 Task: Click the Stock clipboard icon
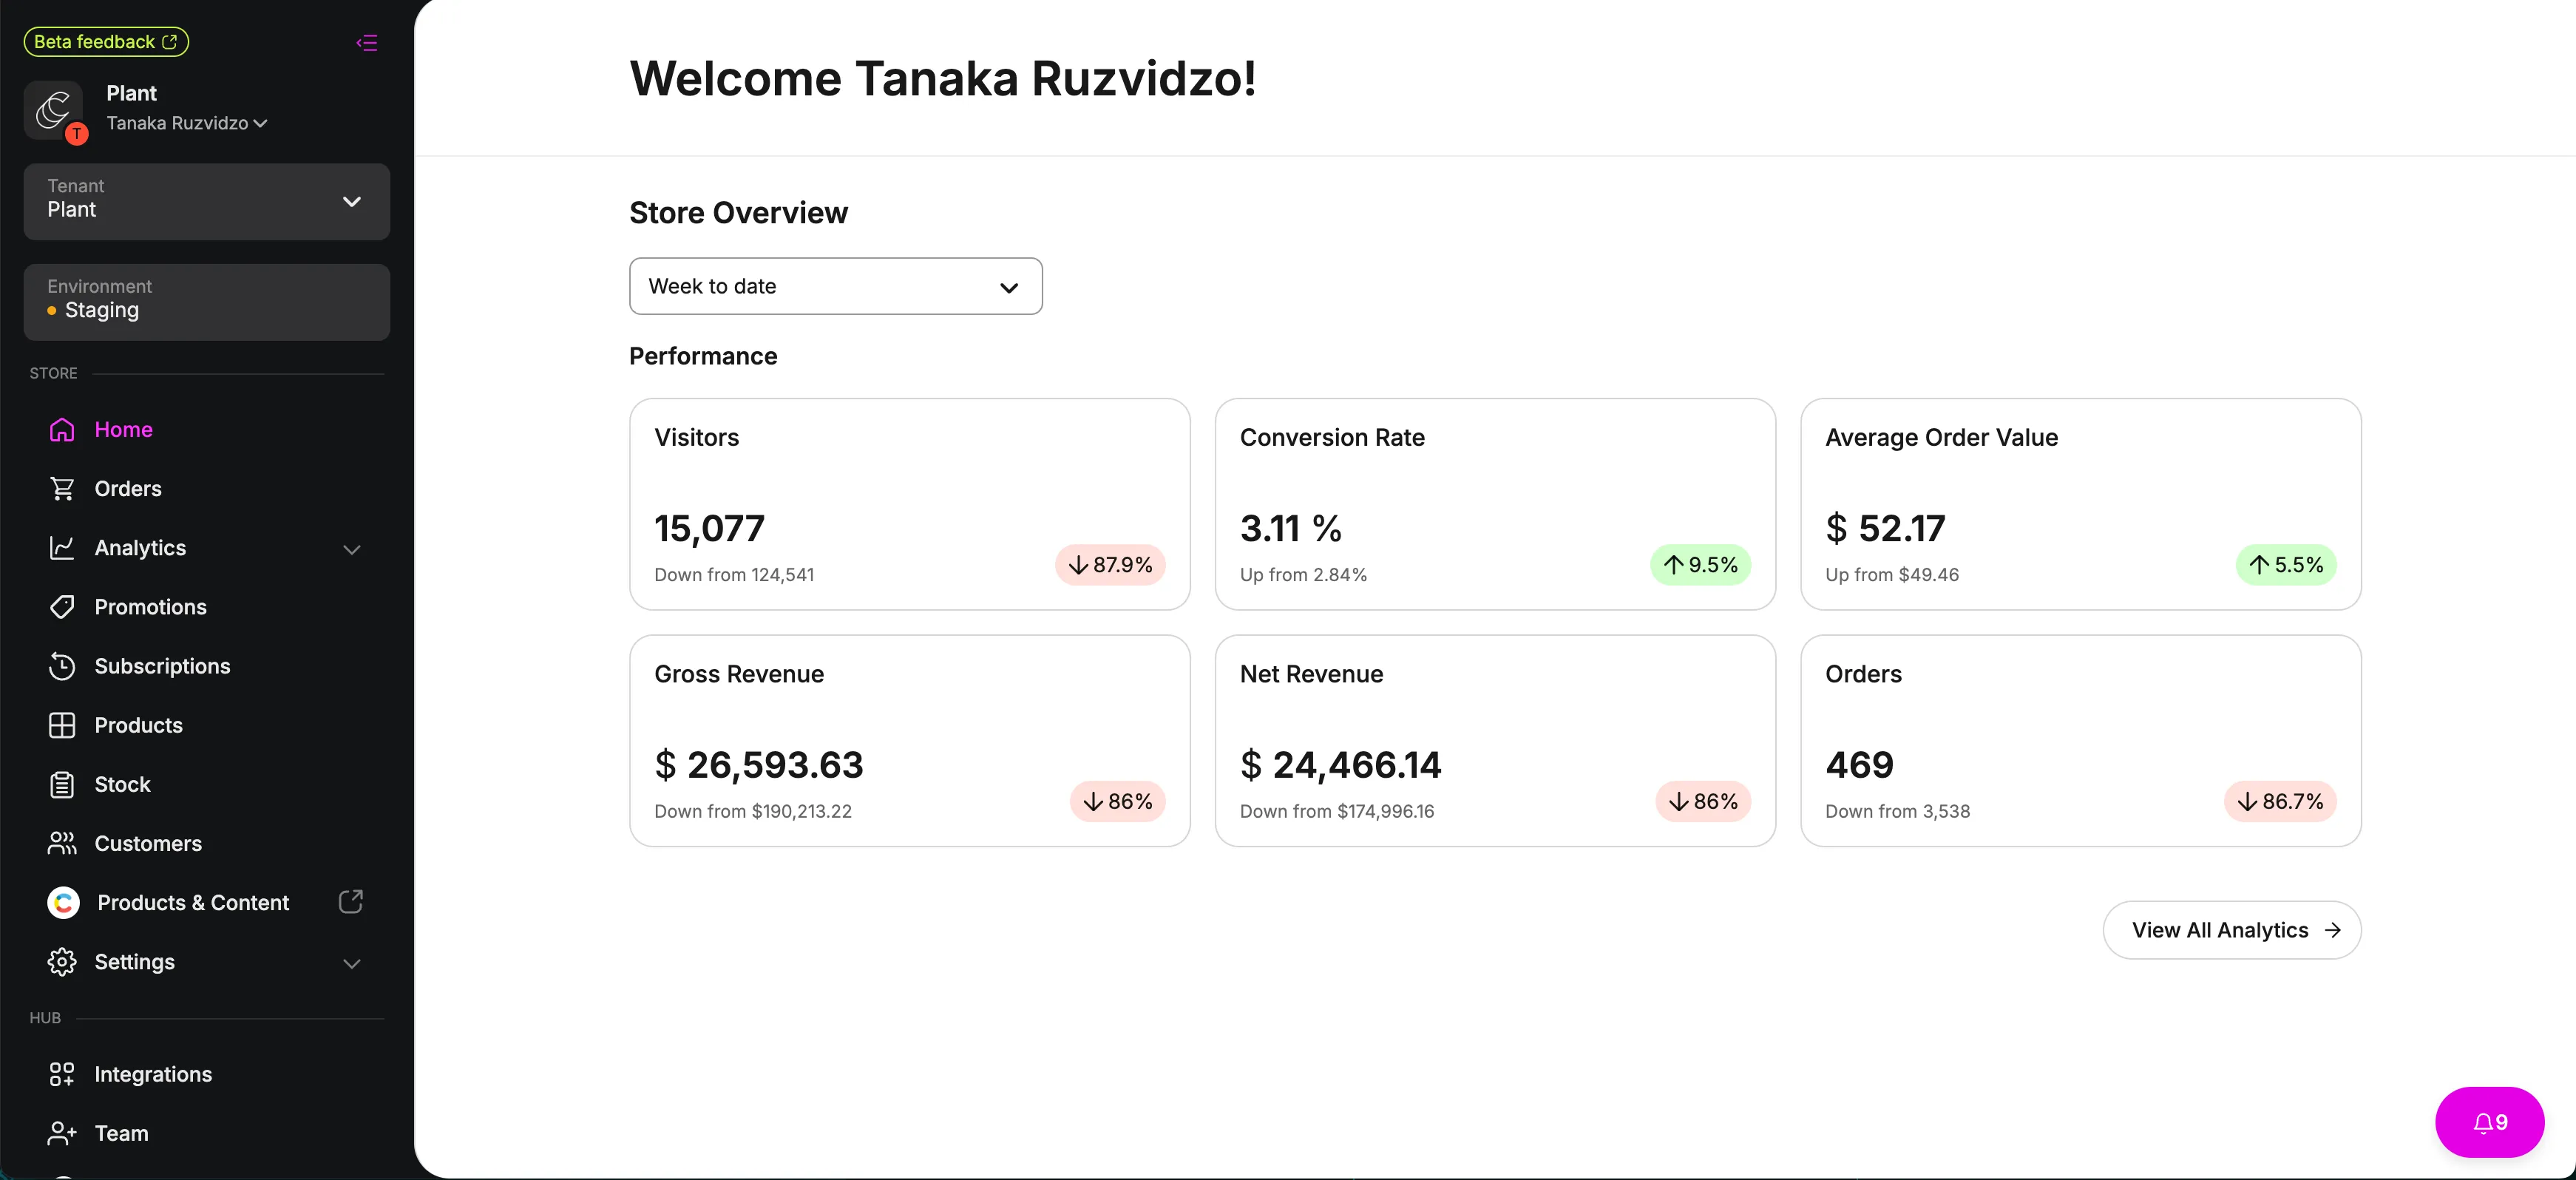[x=62, y=785]
